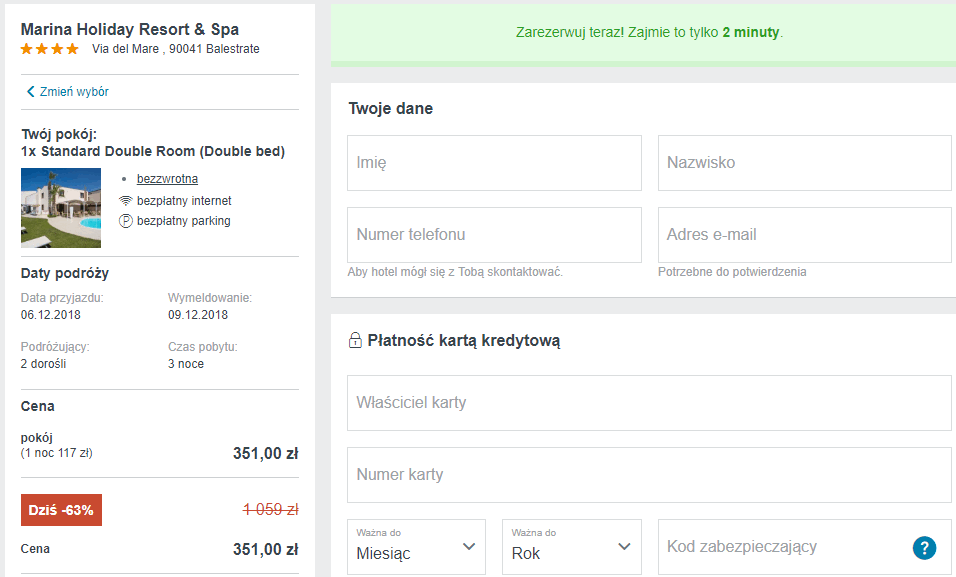This screenshot has height=577, width=956.
Task: Focus the Nazwisko input field
Action: pos(805,163)
